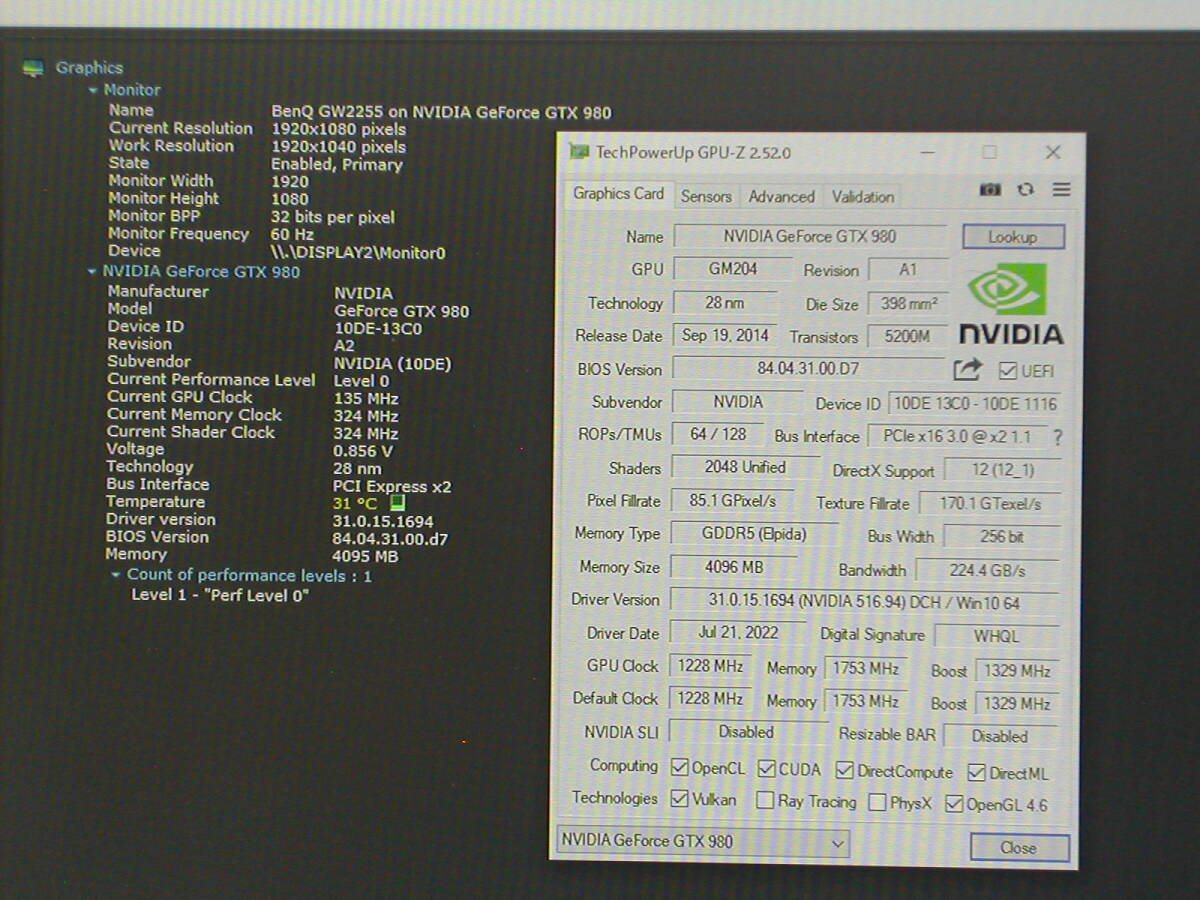Click the "PCI Express x2" bus value
1200x900 pixels.
[x=392, y=487]
